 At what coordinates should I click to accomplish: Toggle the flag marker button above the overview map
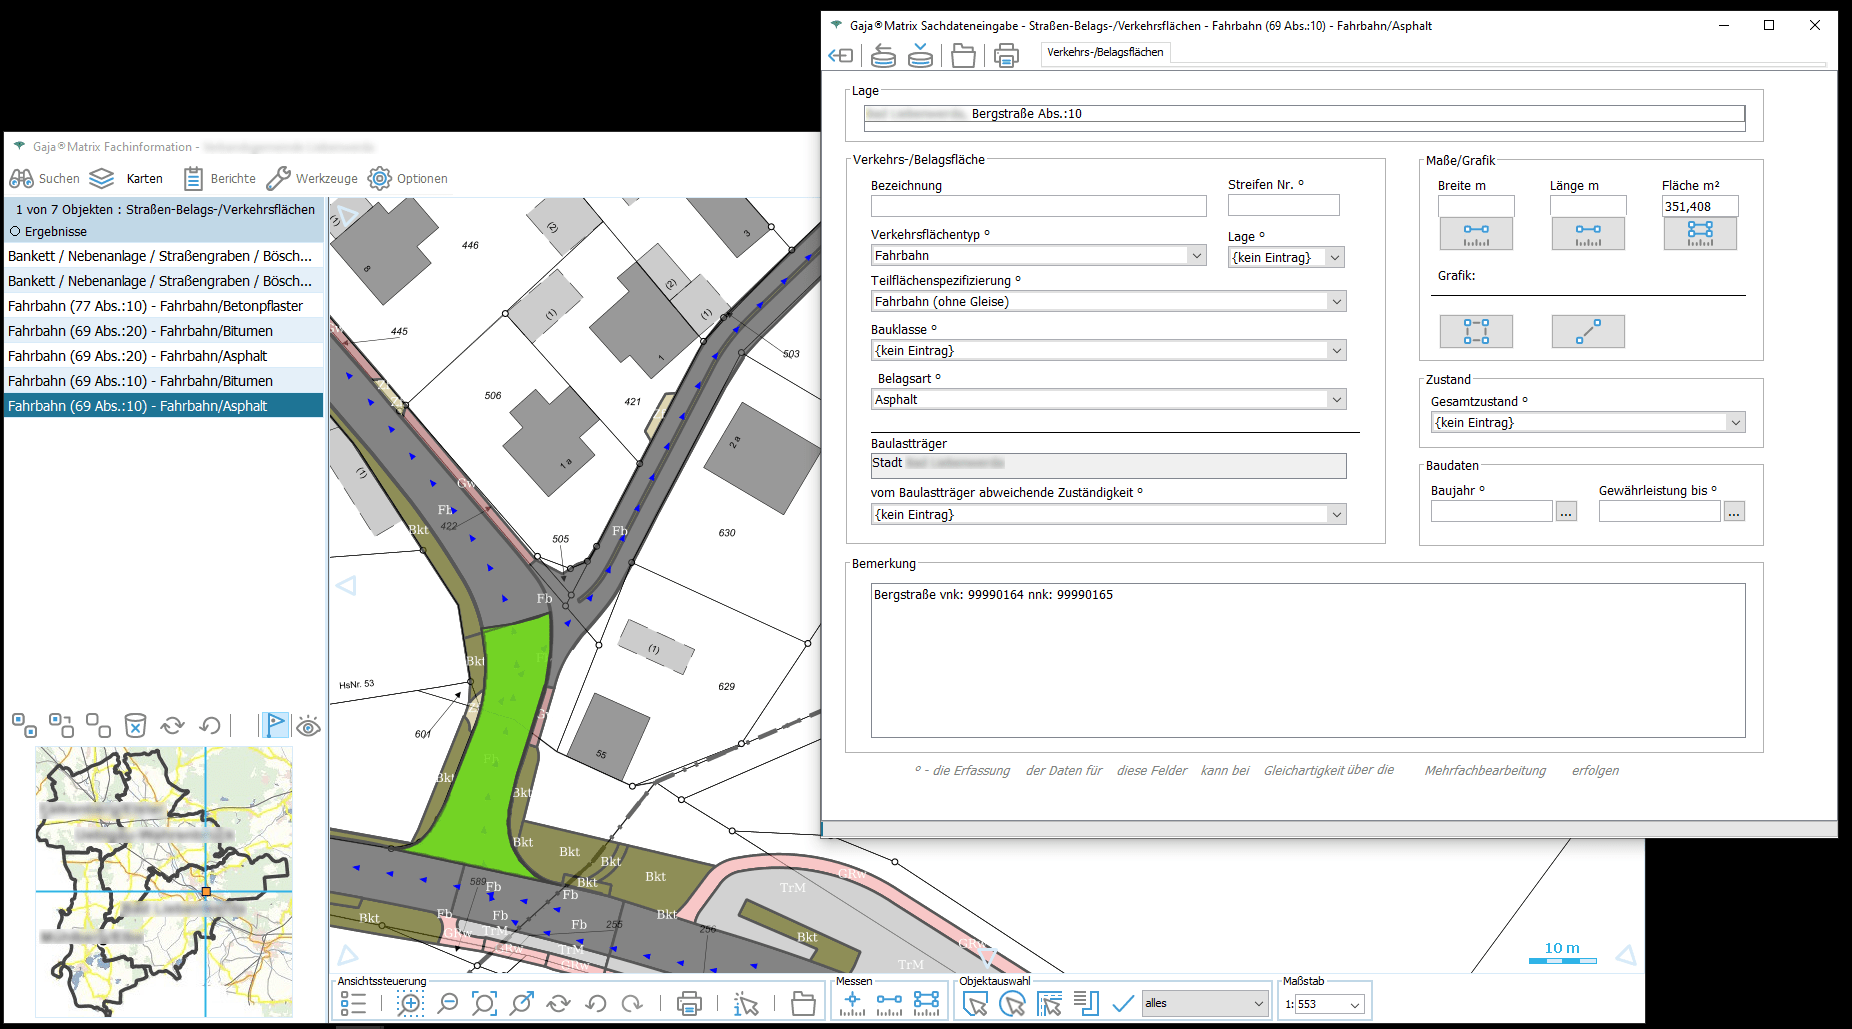coord(274,725)
